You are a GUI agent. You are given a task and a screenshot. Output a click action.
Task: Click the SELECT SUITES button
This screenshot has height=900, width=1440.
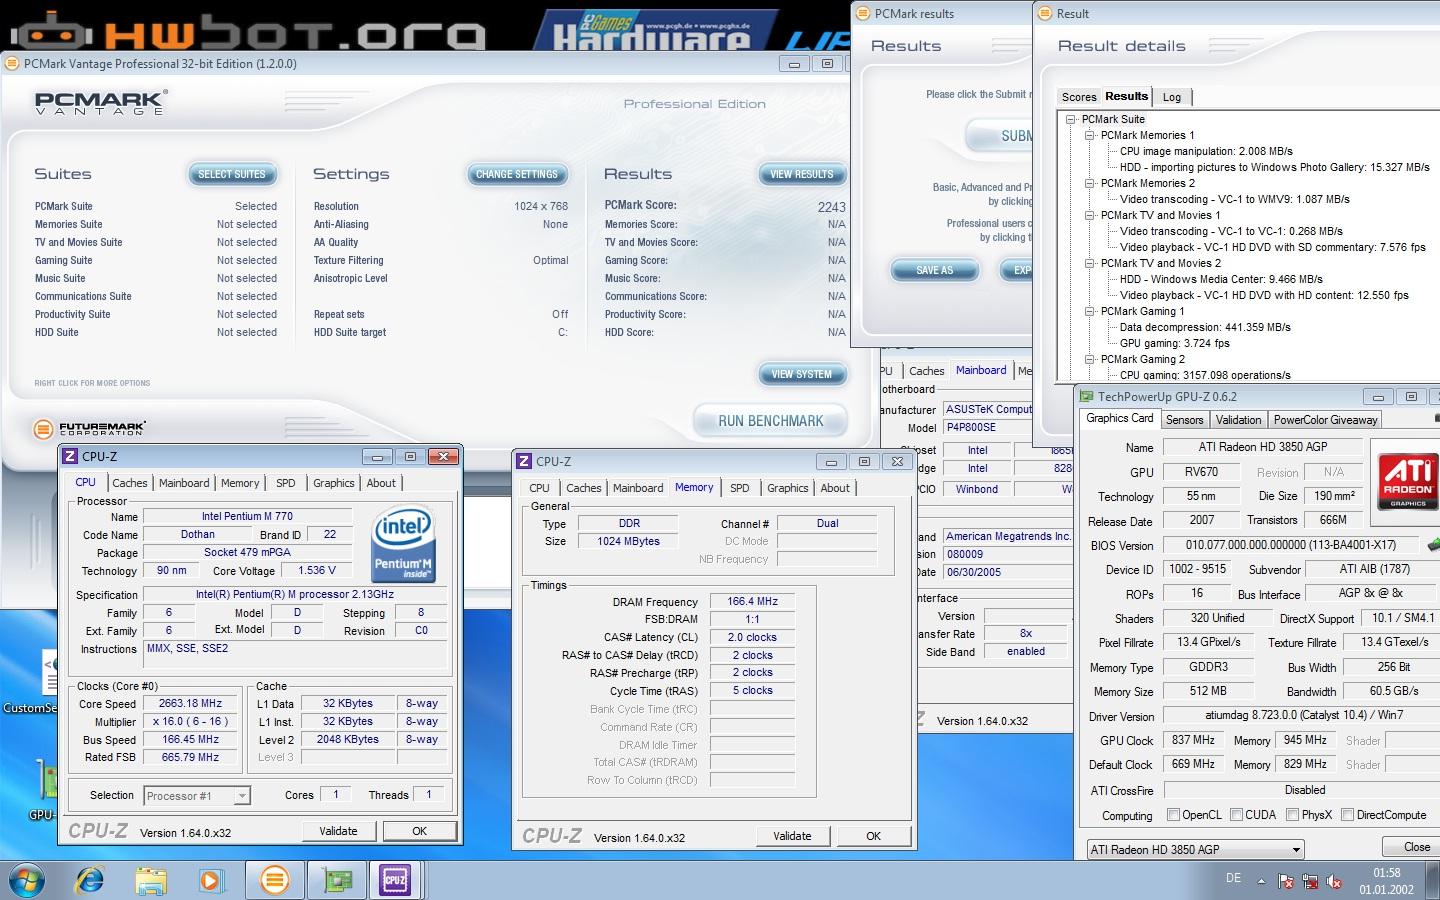click(x=232, y=174)
